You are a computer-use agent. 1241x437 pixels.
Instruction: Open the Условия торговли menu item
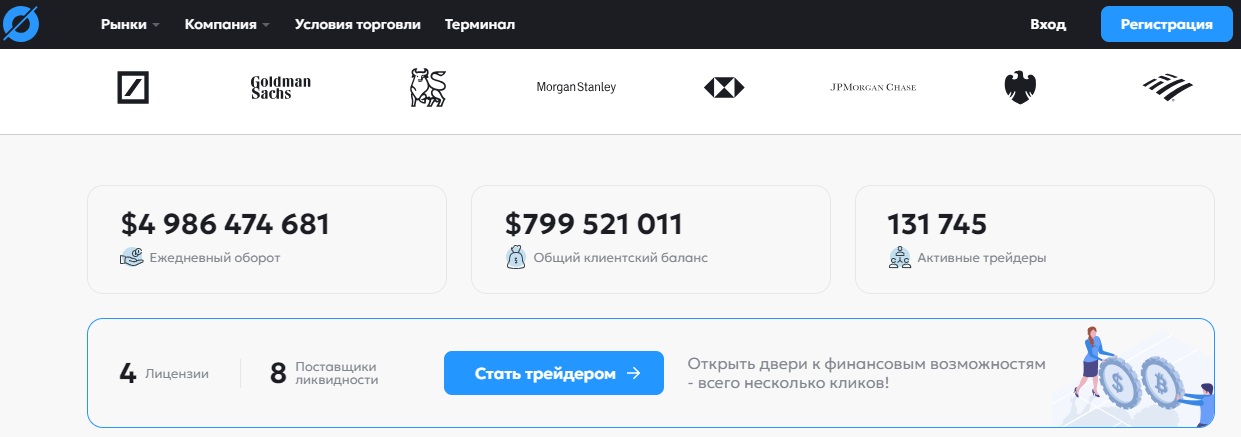tap(358, 24)
